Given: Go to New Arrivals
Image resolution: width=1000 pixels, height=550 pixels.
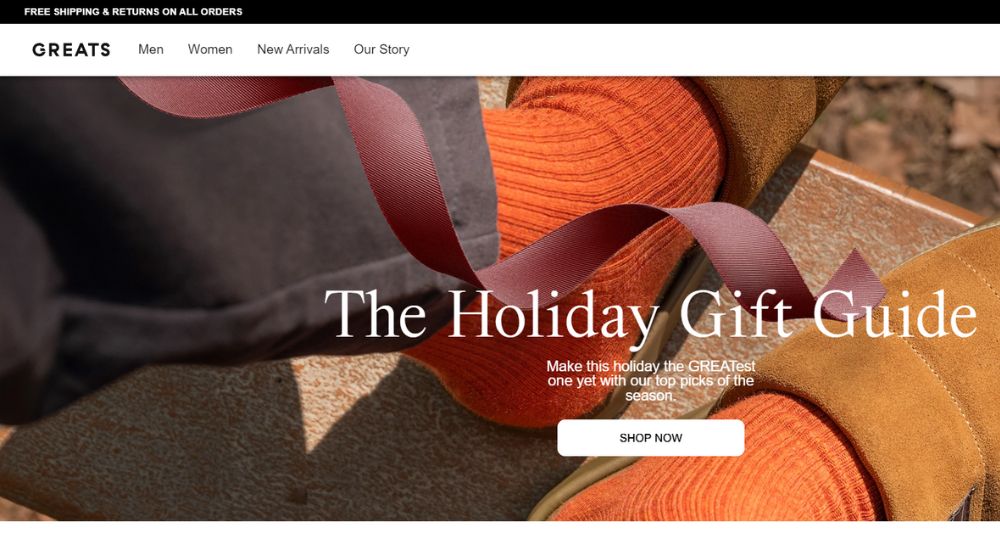Looking at the screenshot, I should pos(293,49).
